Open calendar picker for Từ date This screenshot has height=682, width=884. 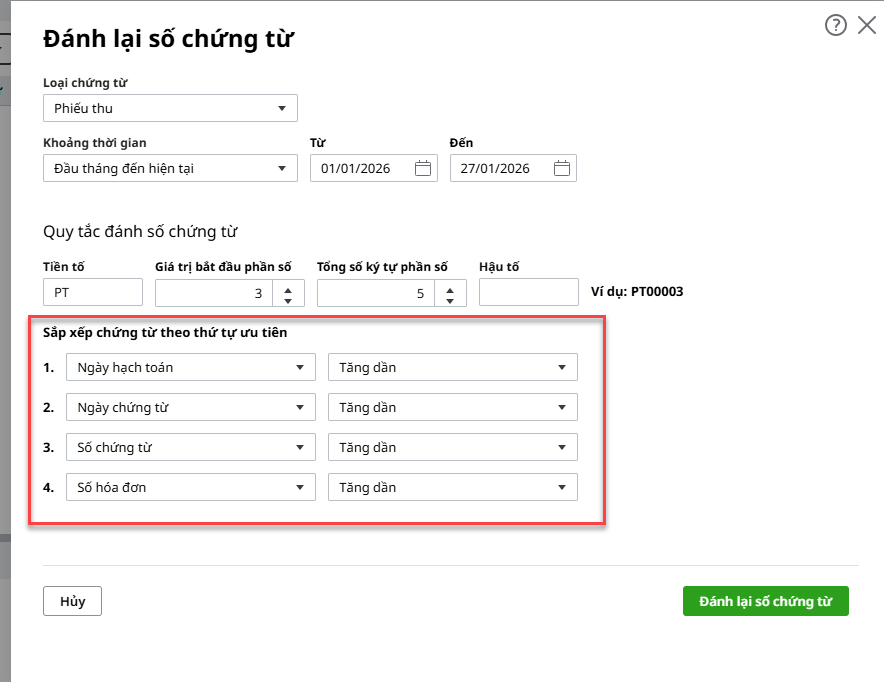coord(423,169)
